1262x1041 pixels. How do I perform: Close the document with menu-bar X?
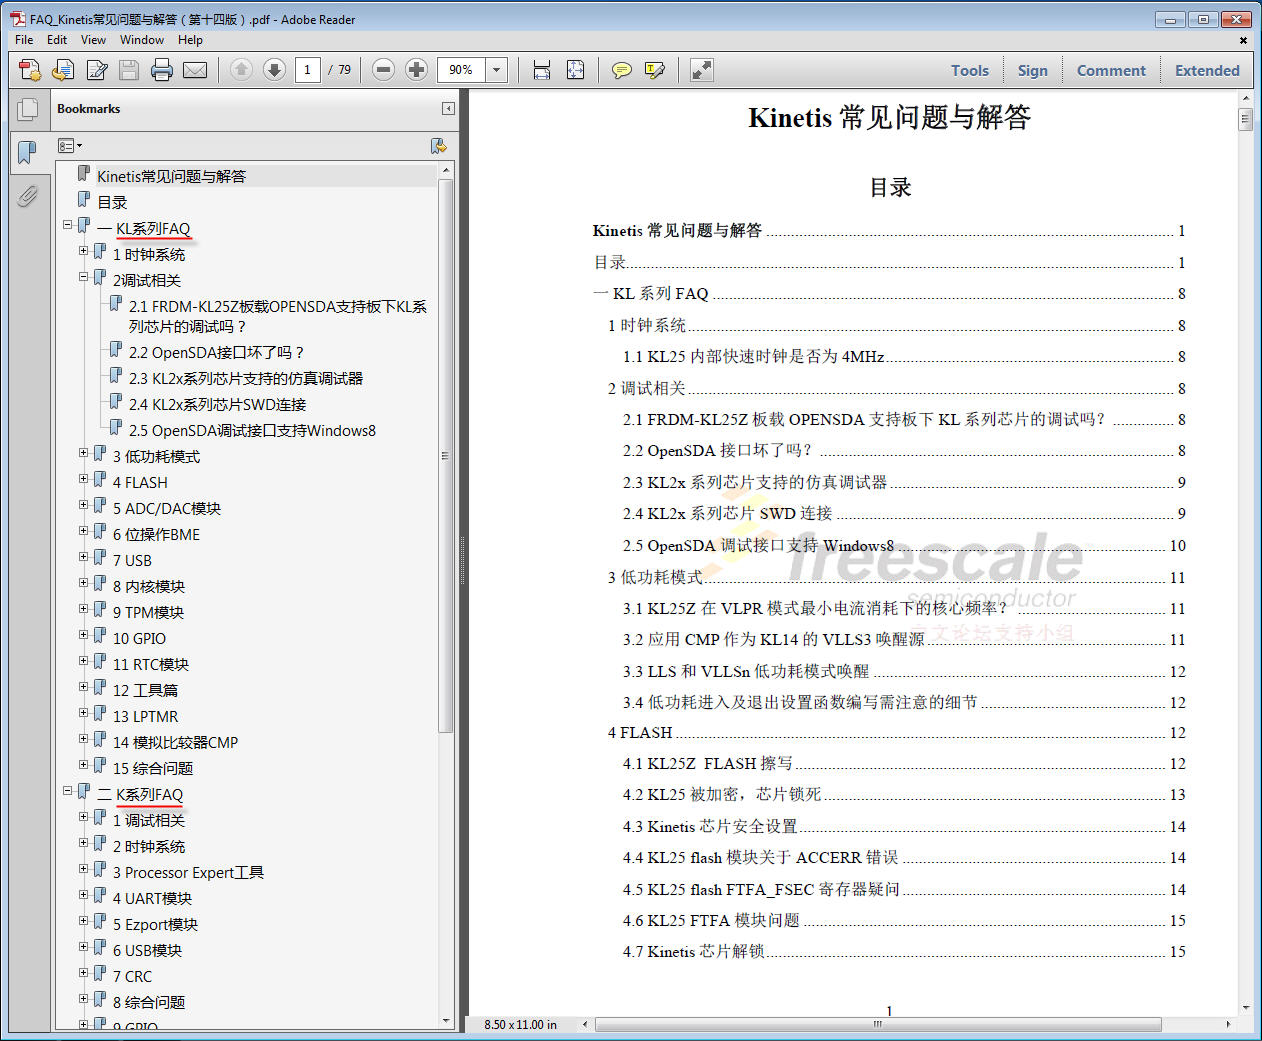[1243, 41]
